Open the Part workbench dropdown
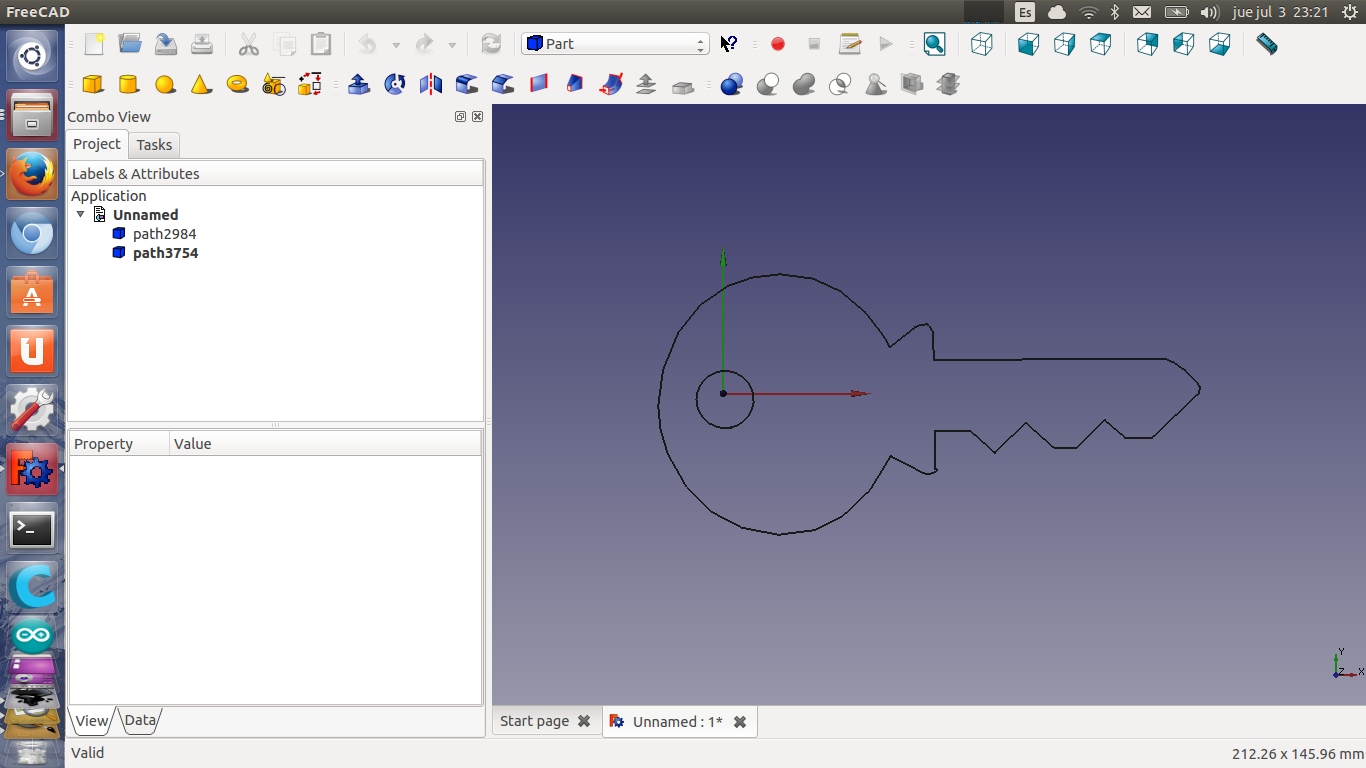The width and height of the screenshot is (1366, 768). pos(614,44)
